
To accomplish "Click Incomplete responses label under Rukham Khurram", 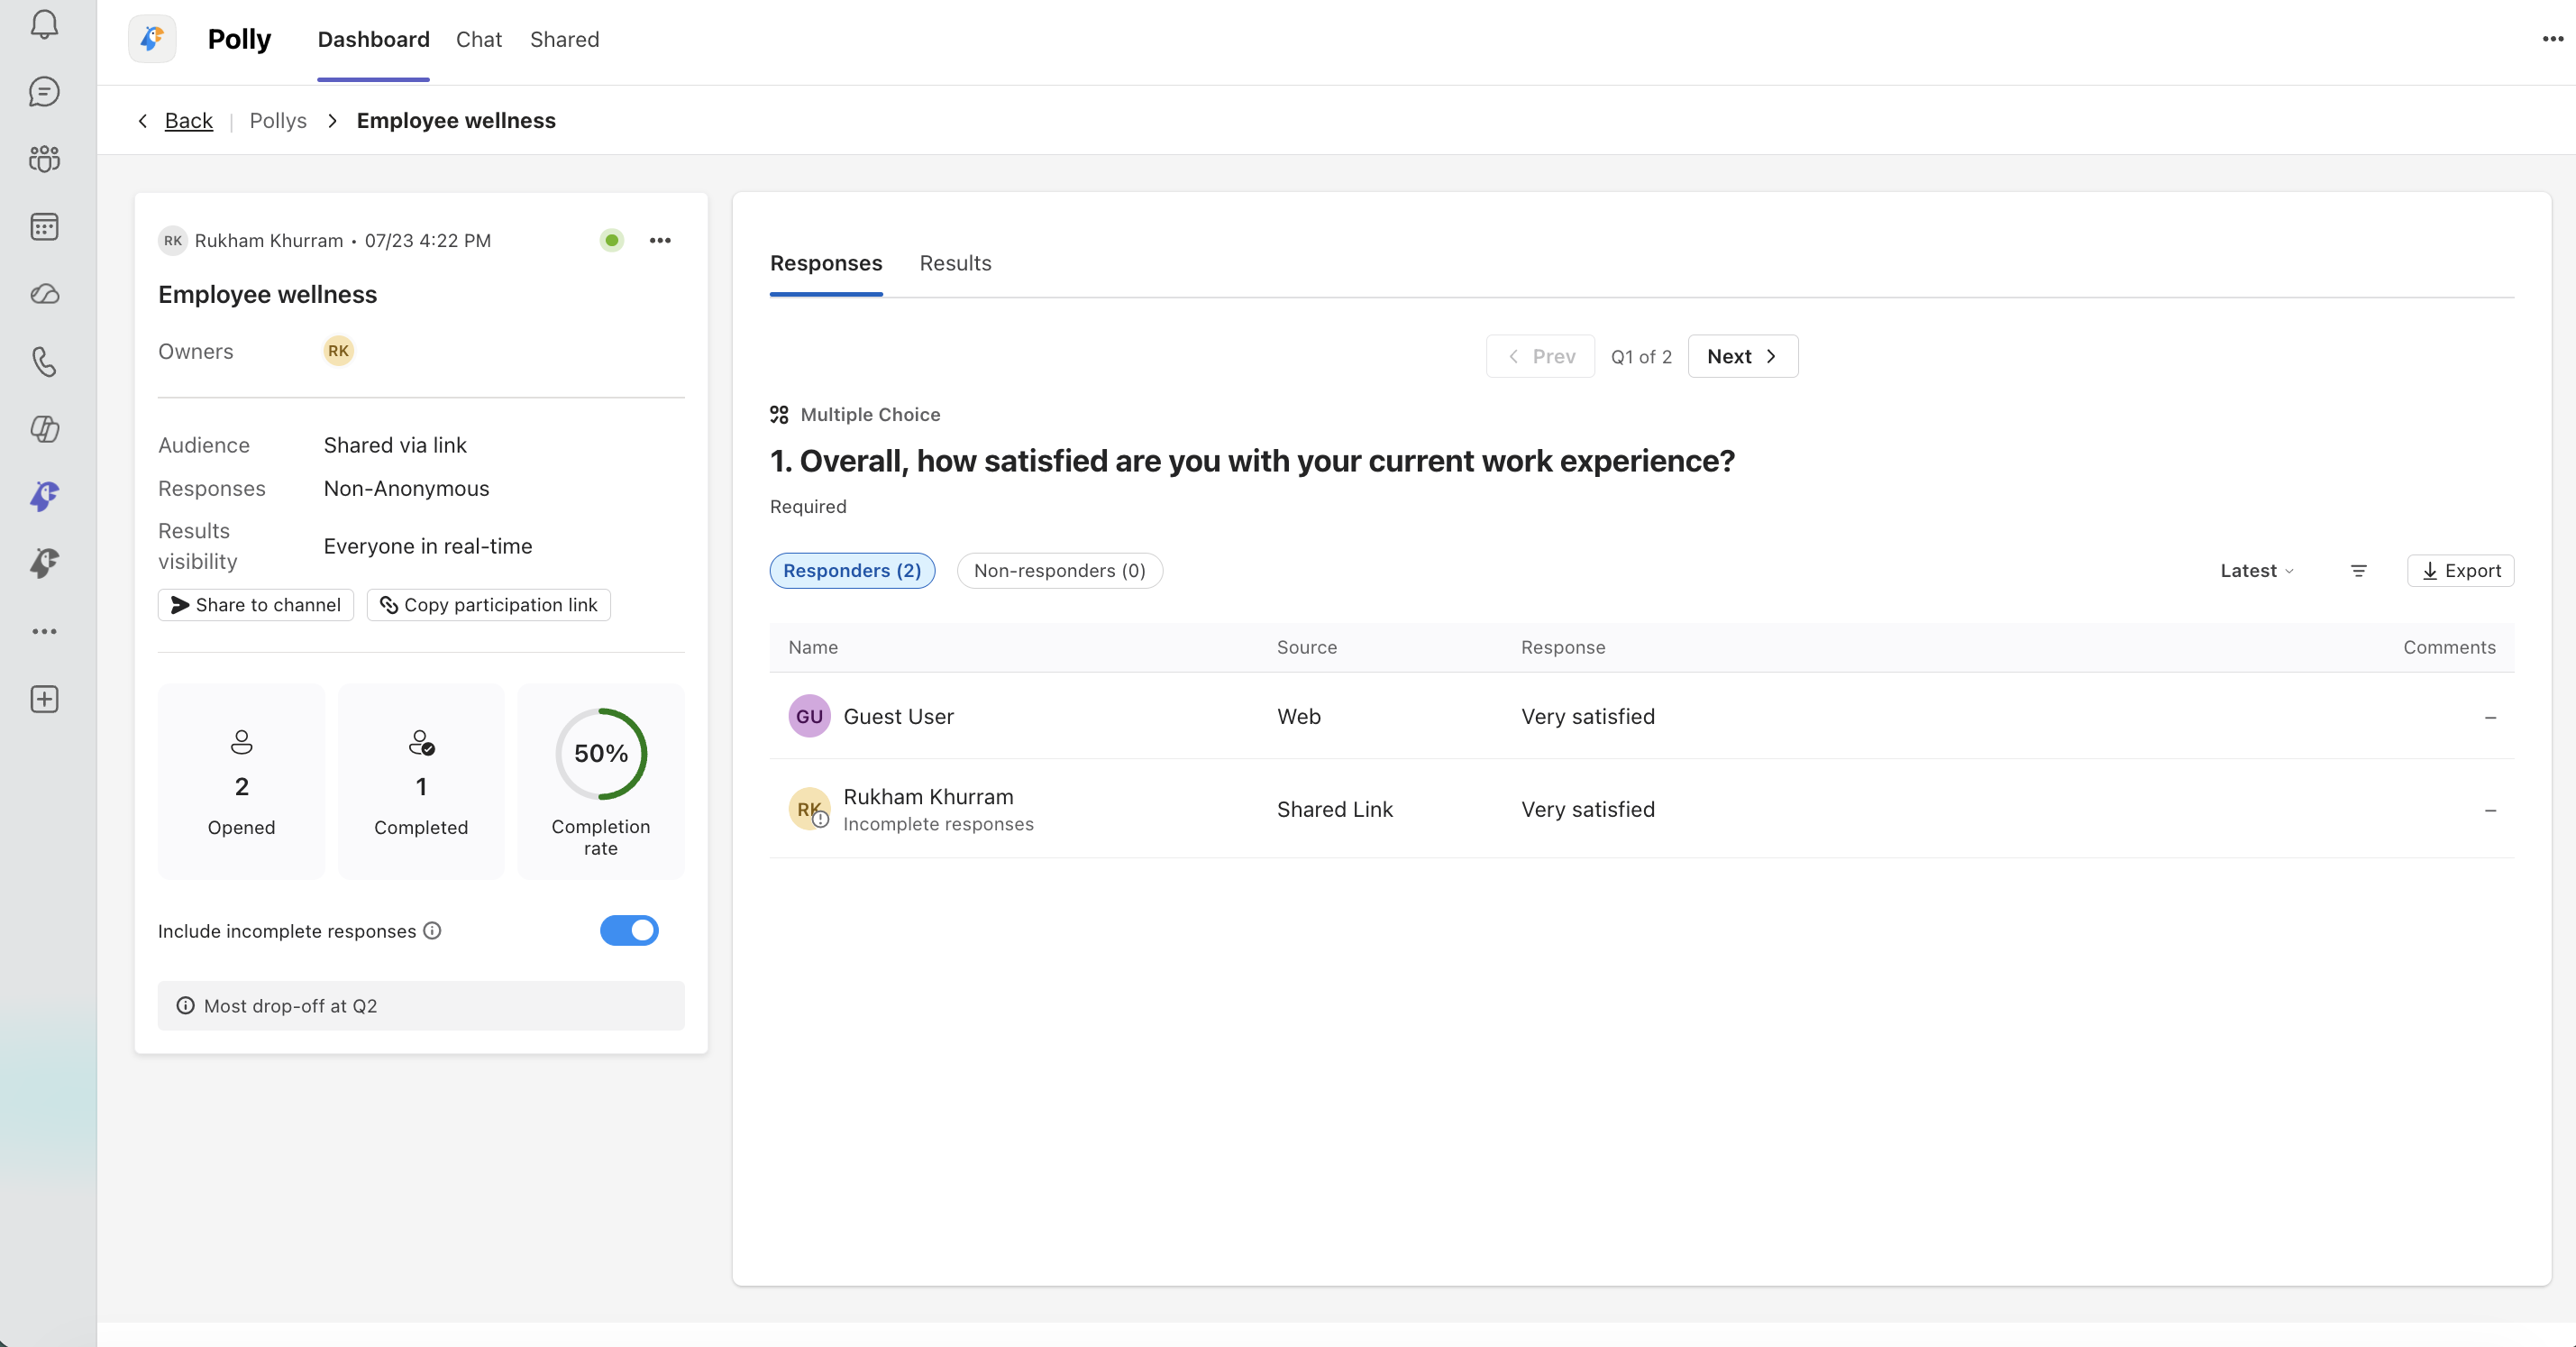I will point(938,824).
